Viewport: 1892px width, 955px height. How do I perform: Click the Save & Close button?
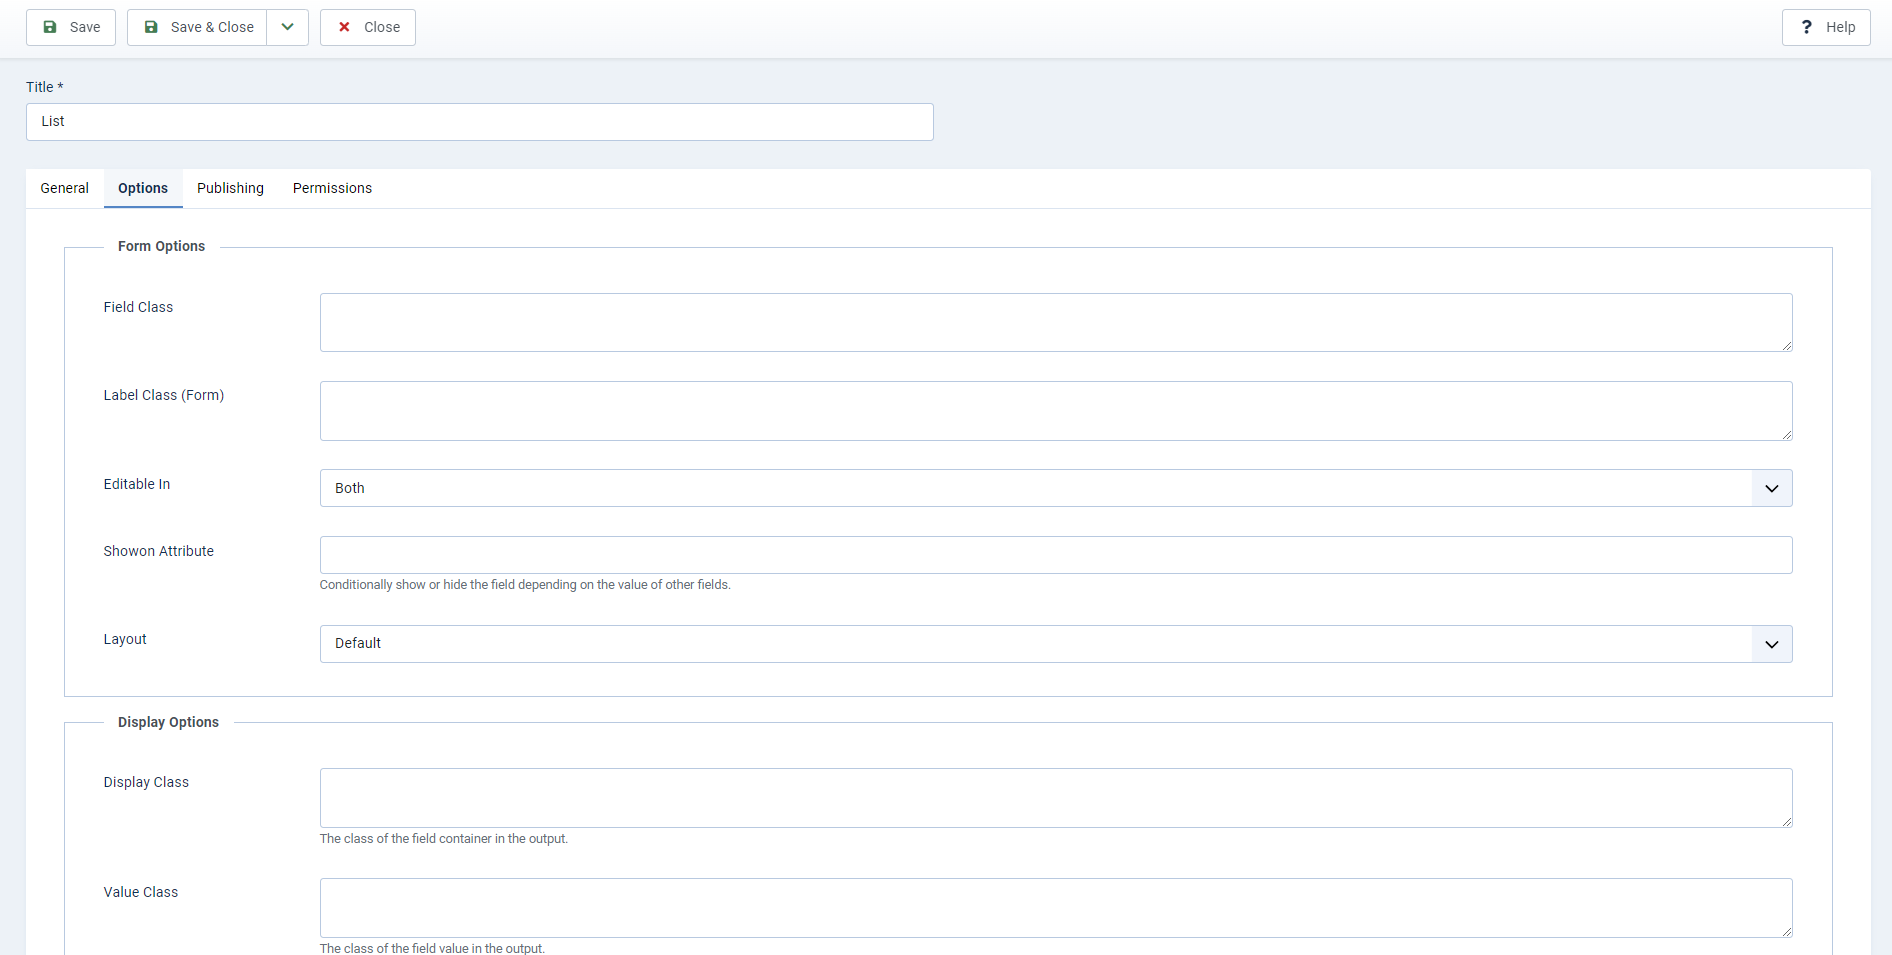click(197, 27)
